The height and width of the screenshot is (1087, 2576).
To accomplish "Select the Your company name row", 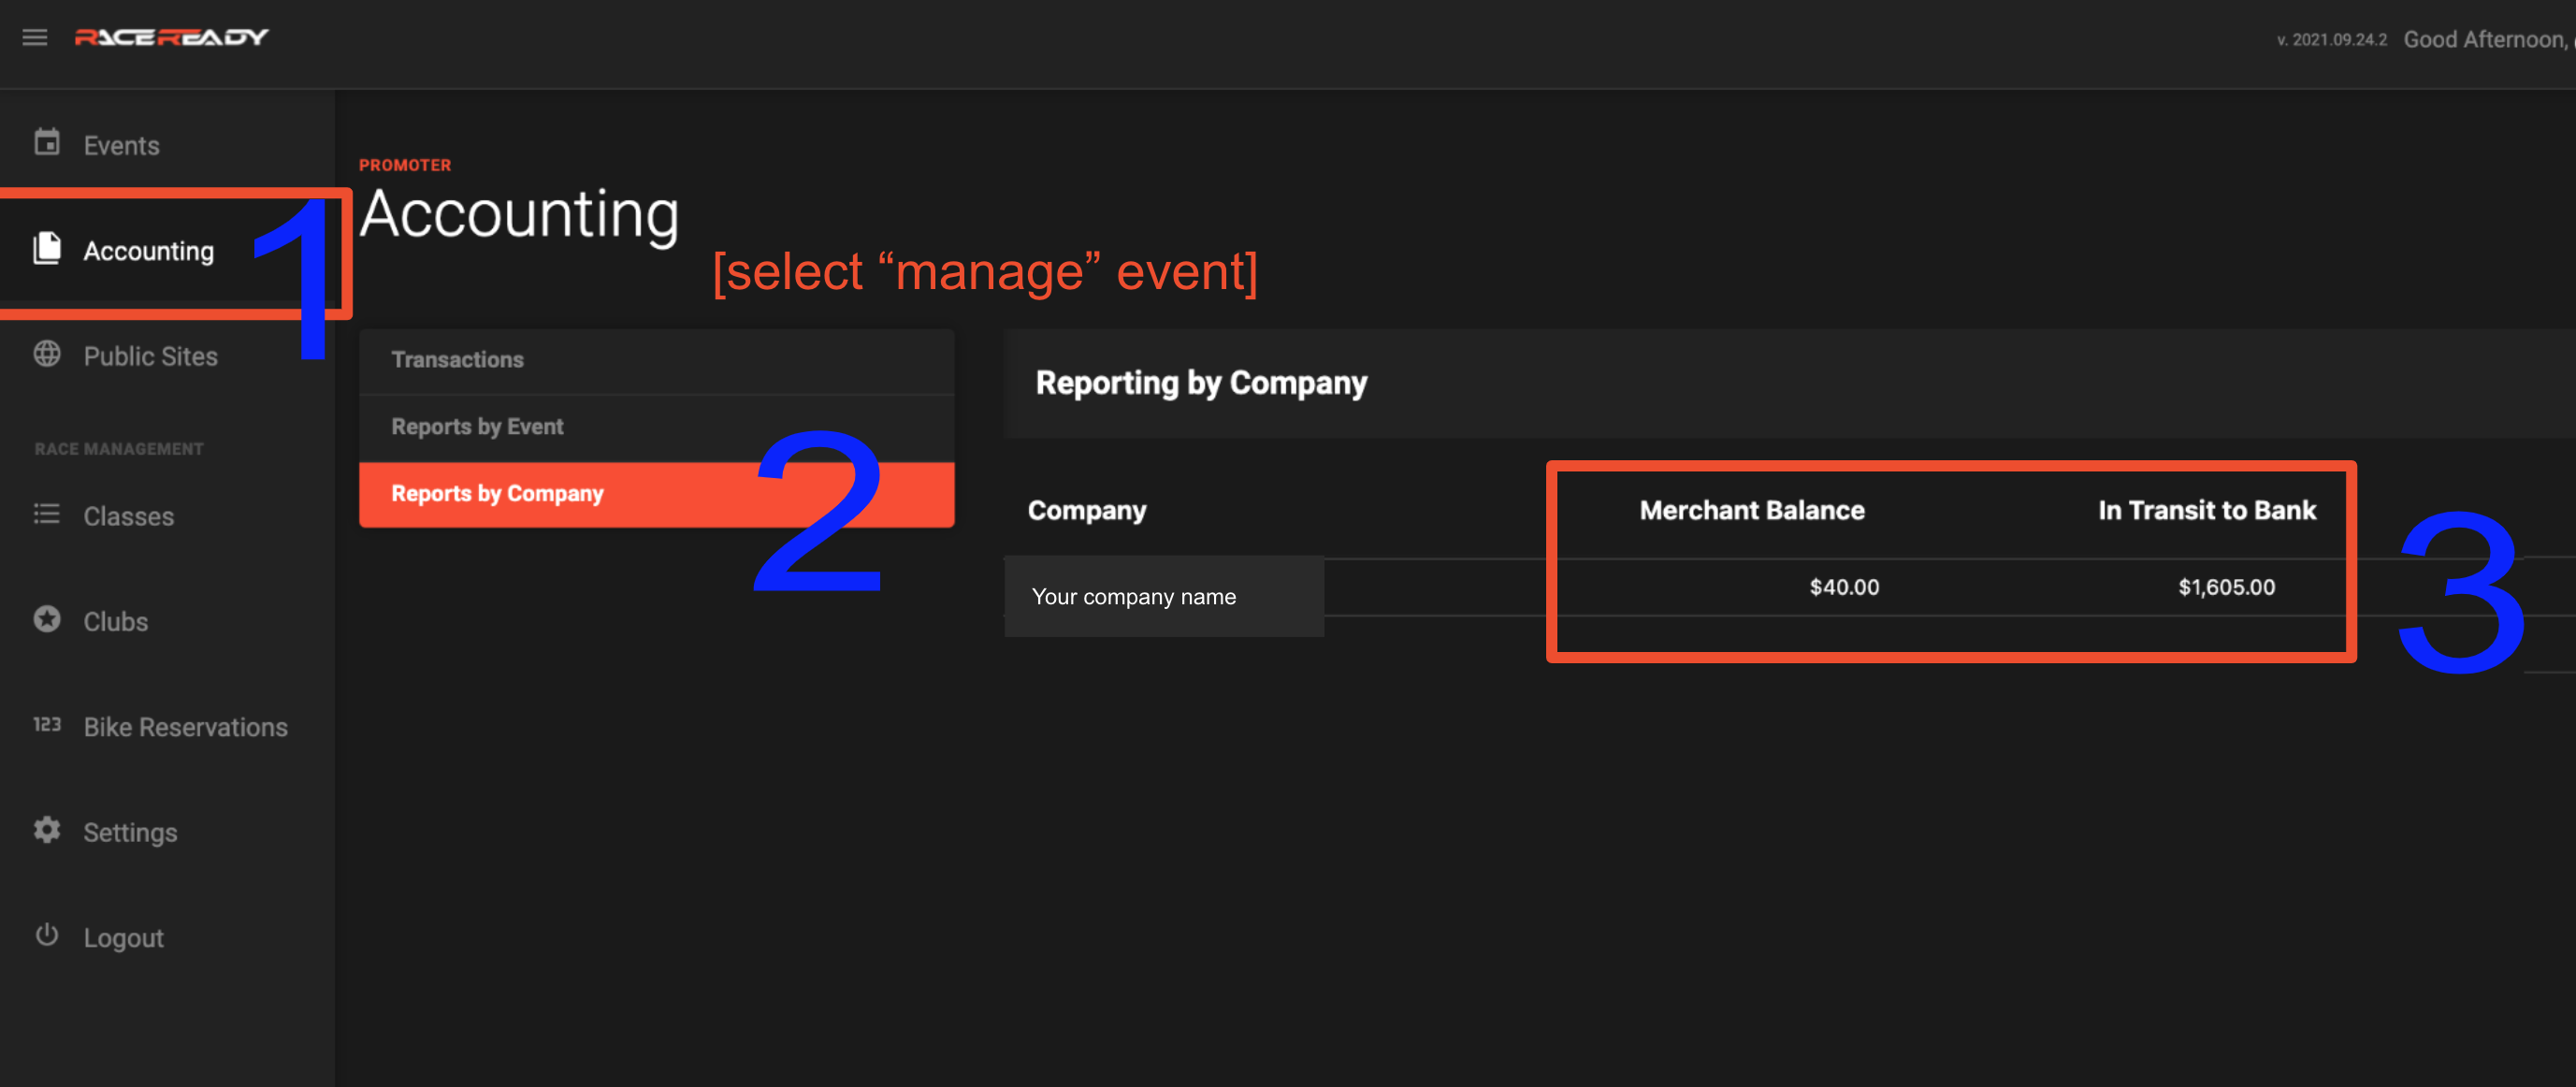I will pos(1133,597).
